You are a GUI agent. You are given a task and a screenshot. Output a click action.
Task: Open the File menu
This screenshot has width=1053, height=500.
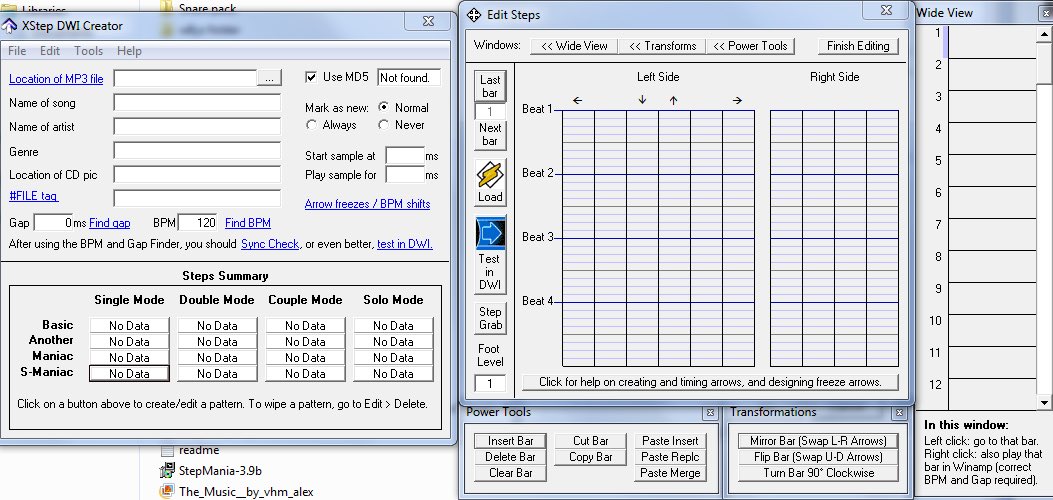(x=17, y=51)
